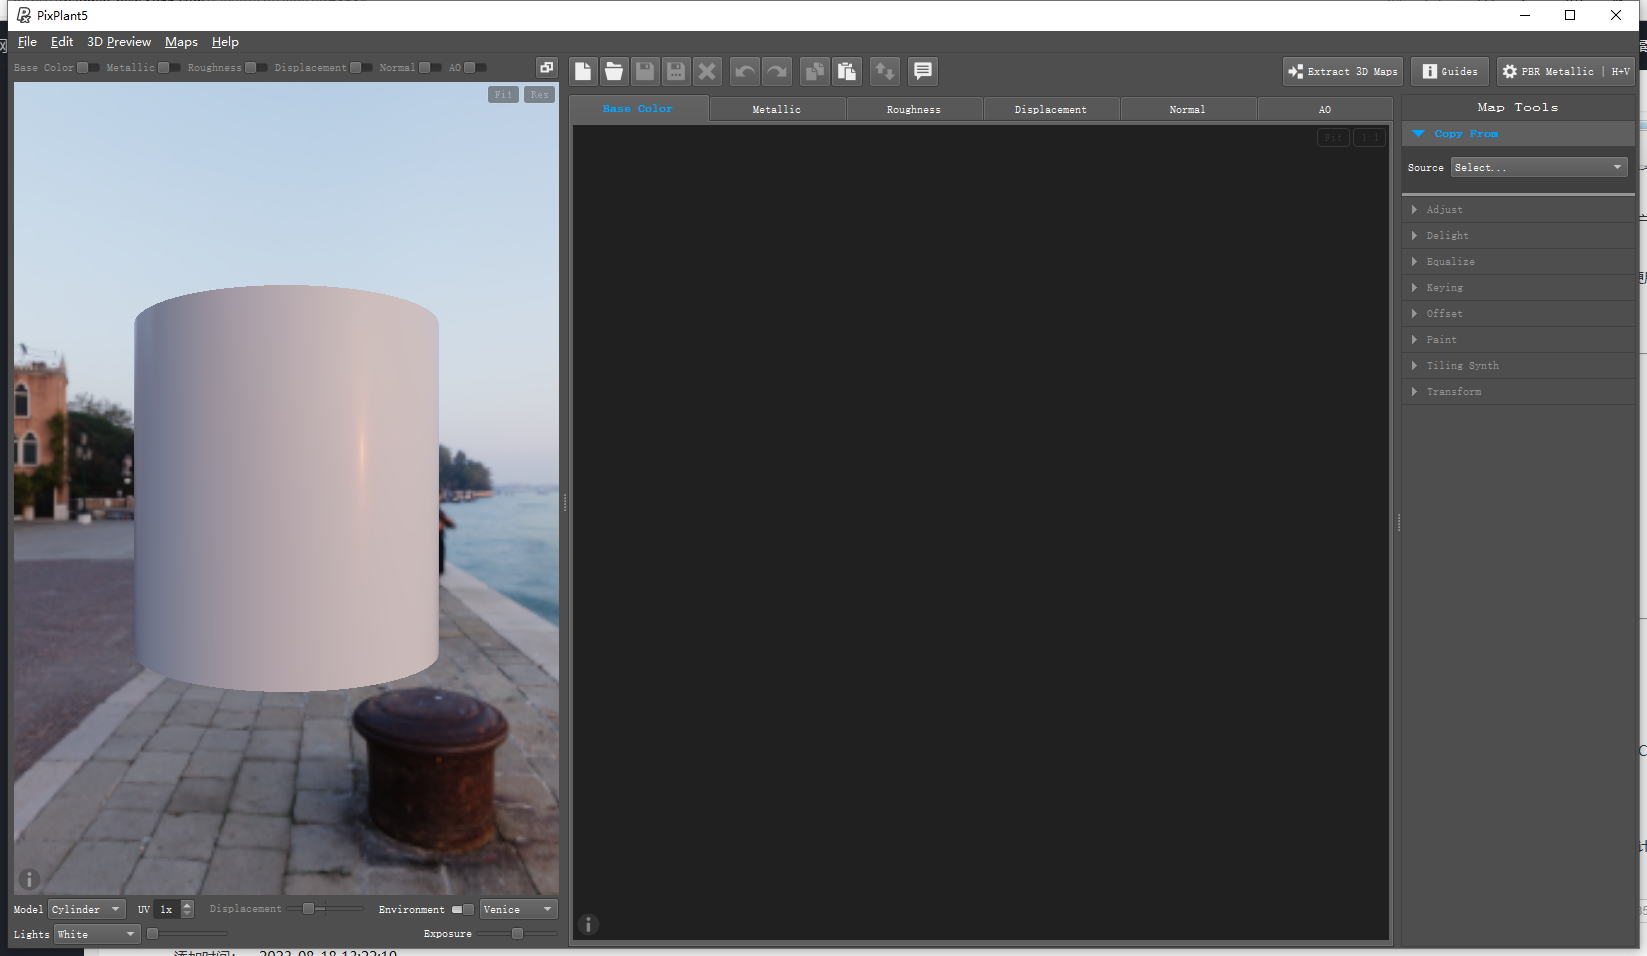Viewport: 1647px width, 956px height.
Task: Click the swap up-down arrows icon
Action: pyautogui.click(x=885, y=71)
